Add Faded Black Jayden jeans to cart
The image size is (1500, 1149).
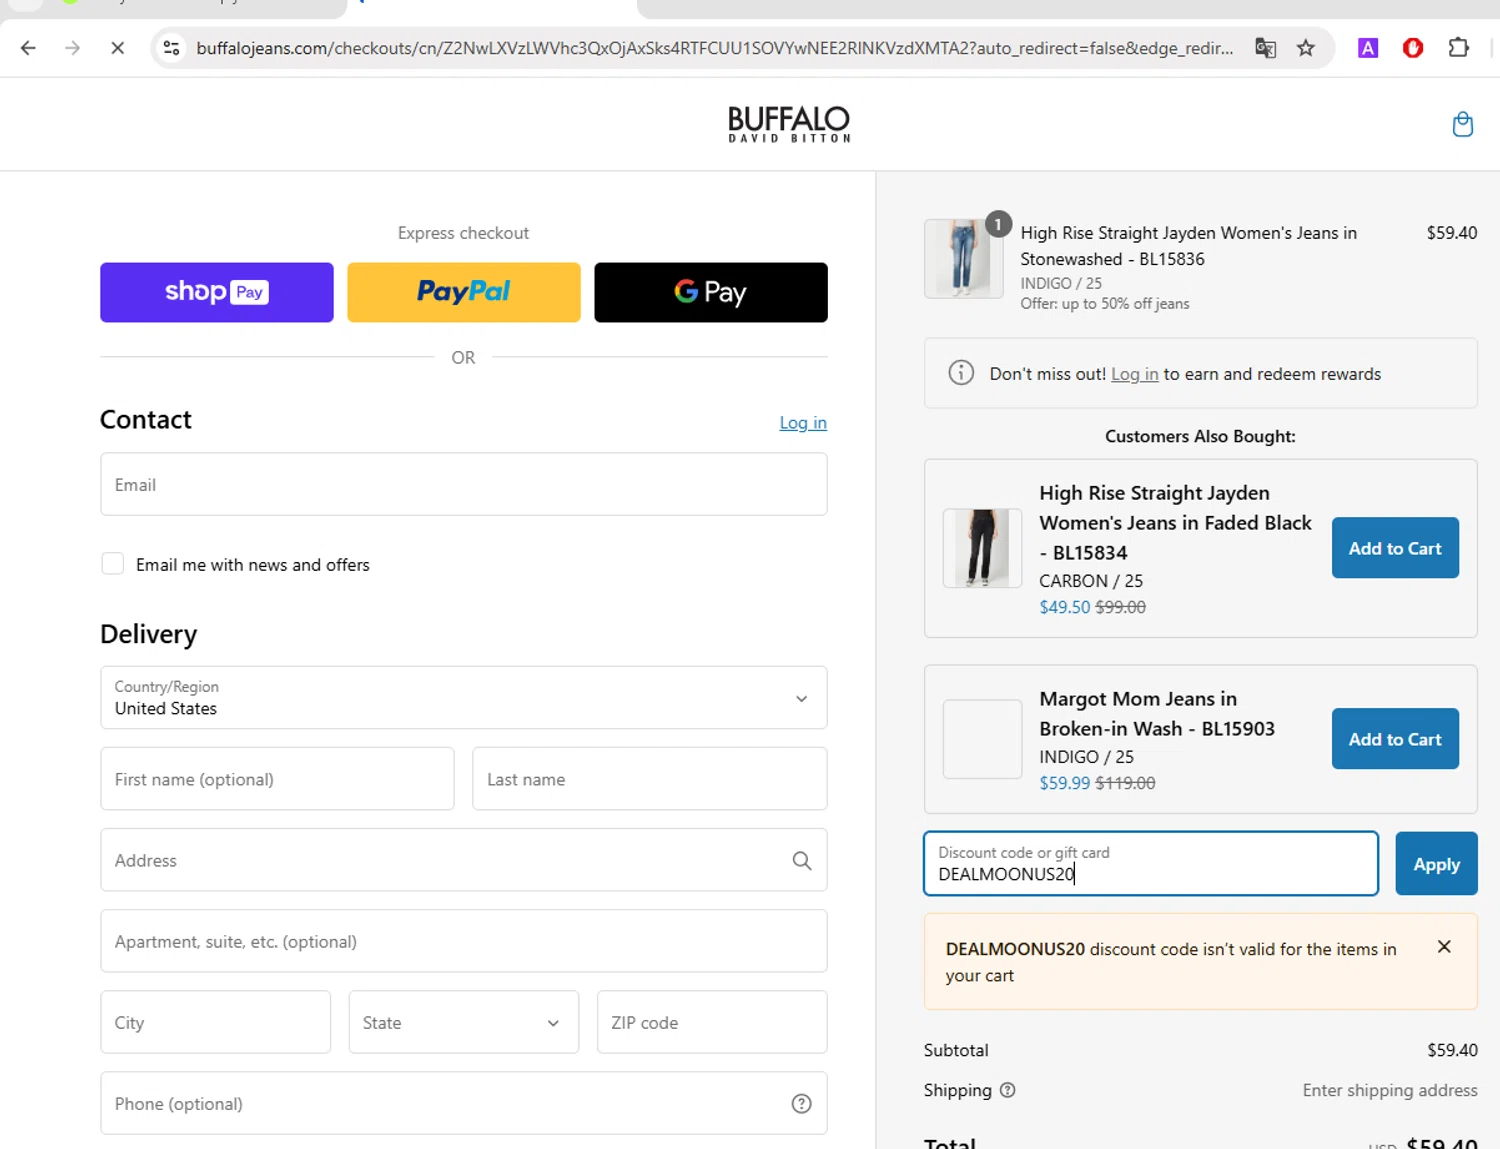pos(1395,548)
